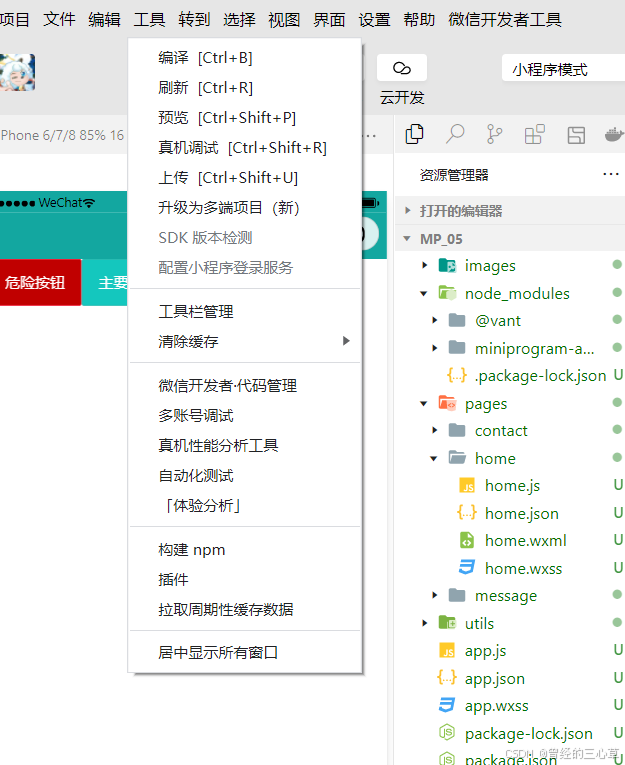Select 预览 [Ctrl+Shift+P] menu entry

(x=245, y=118)
